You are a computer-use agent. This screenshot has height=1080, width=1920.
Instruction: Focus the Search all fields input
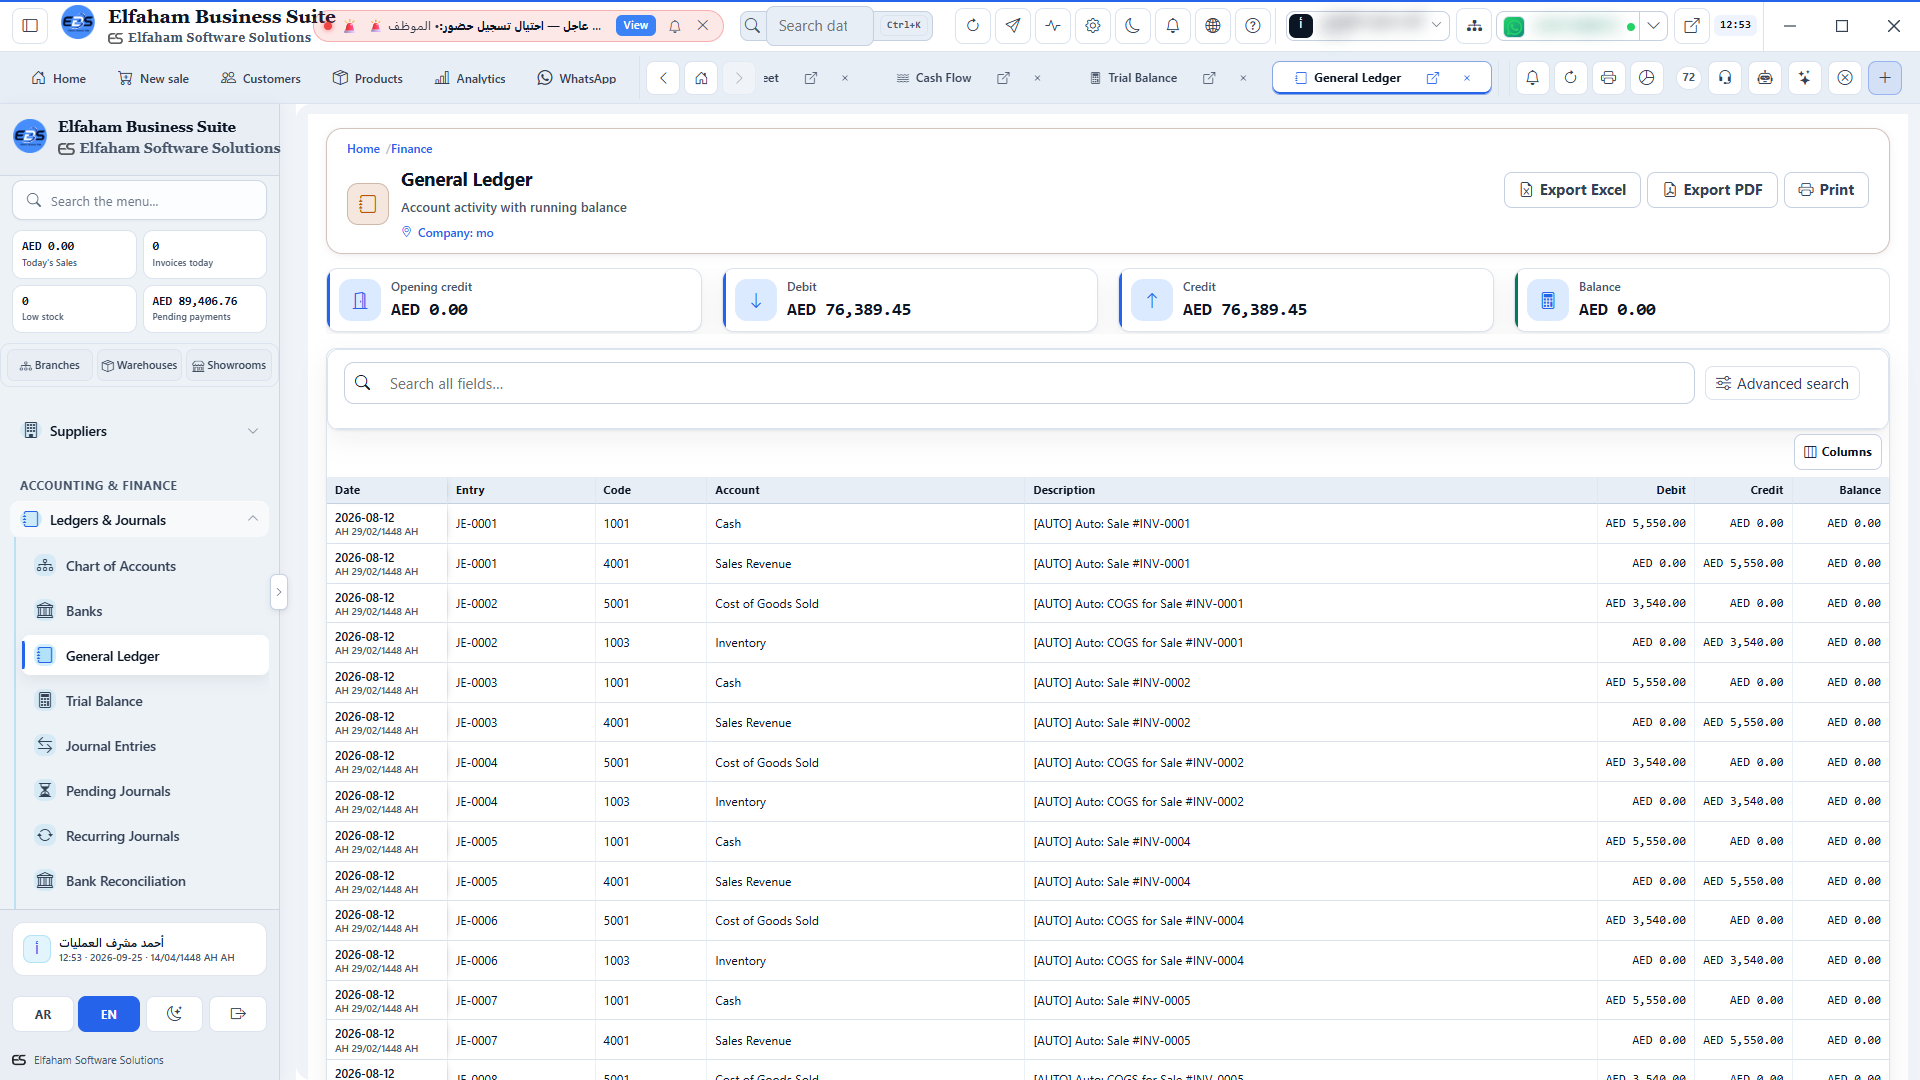1019,384
